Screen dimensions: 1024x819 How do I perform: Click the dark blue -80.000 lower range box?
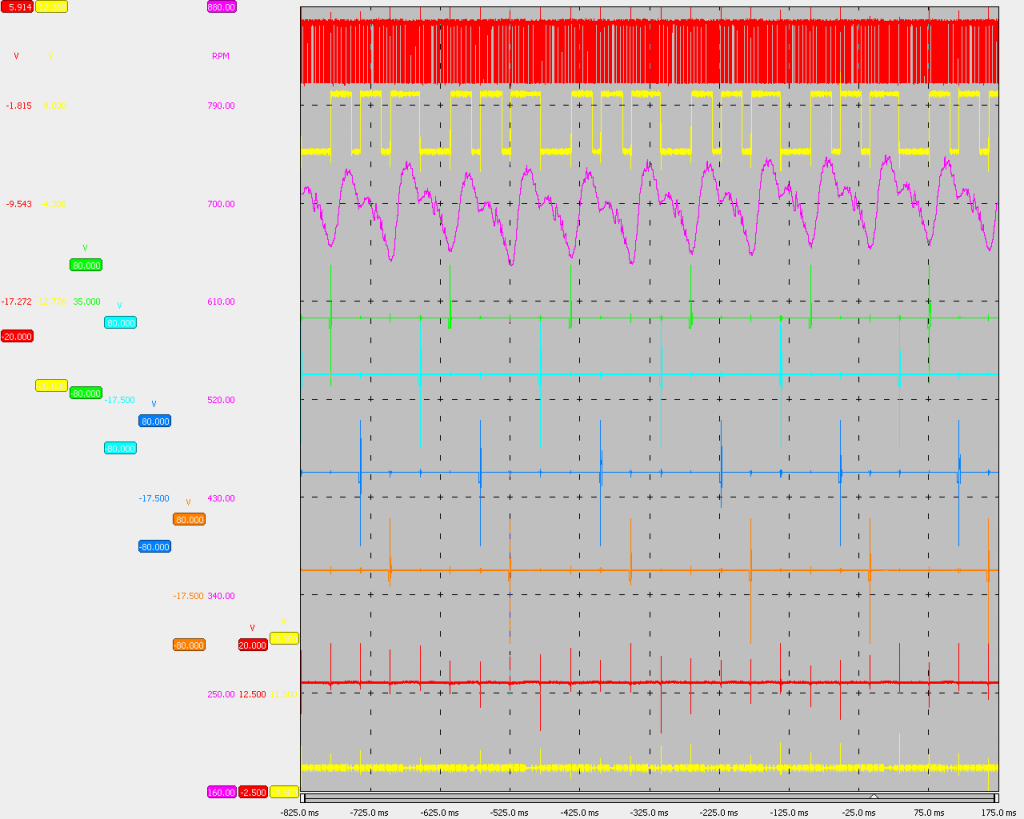[155, 547]
